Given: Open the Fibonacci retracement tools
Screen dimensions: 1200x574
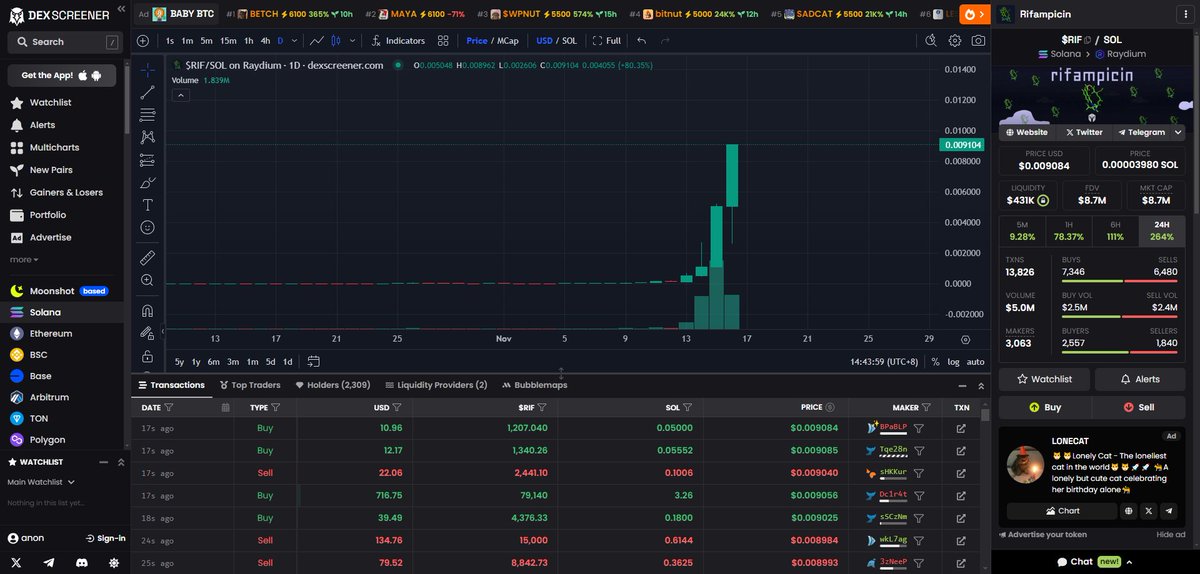Looking at the screenshot, I should tap(148, 114).
